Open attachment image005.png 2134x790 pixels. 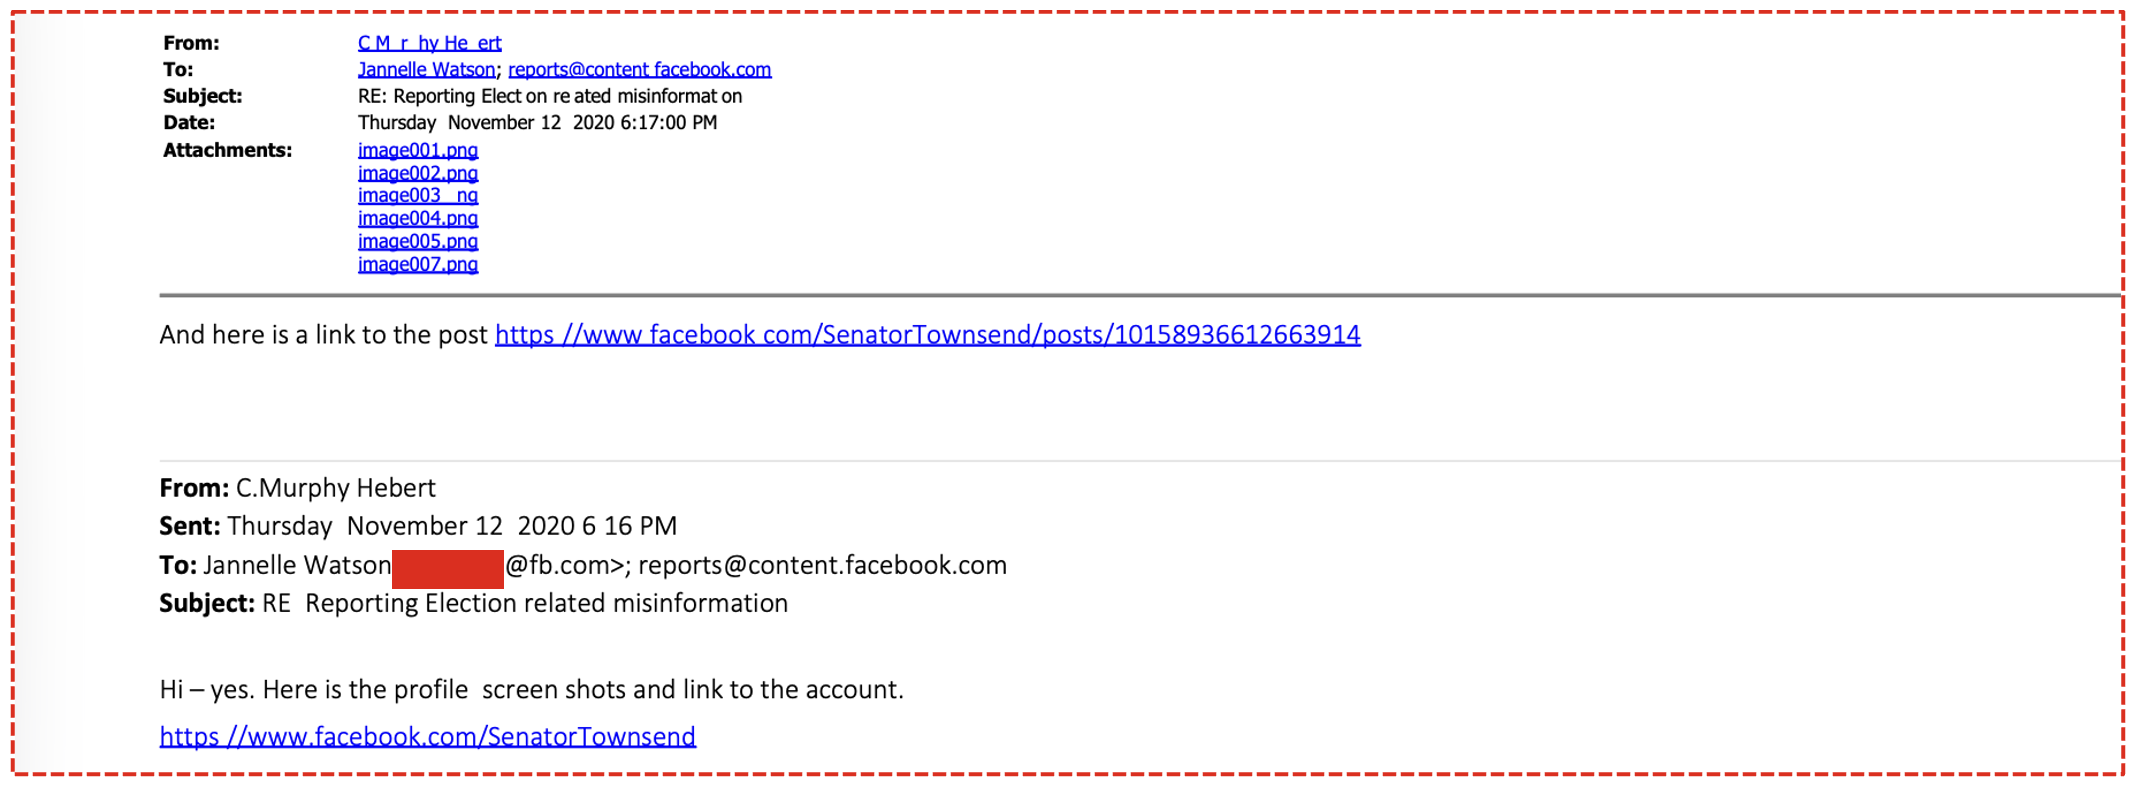[x=417, y=241]
